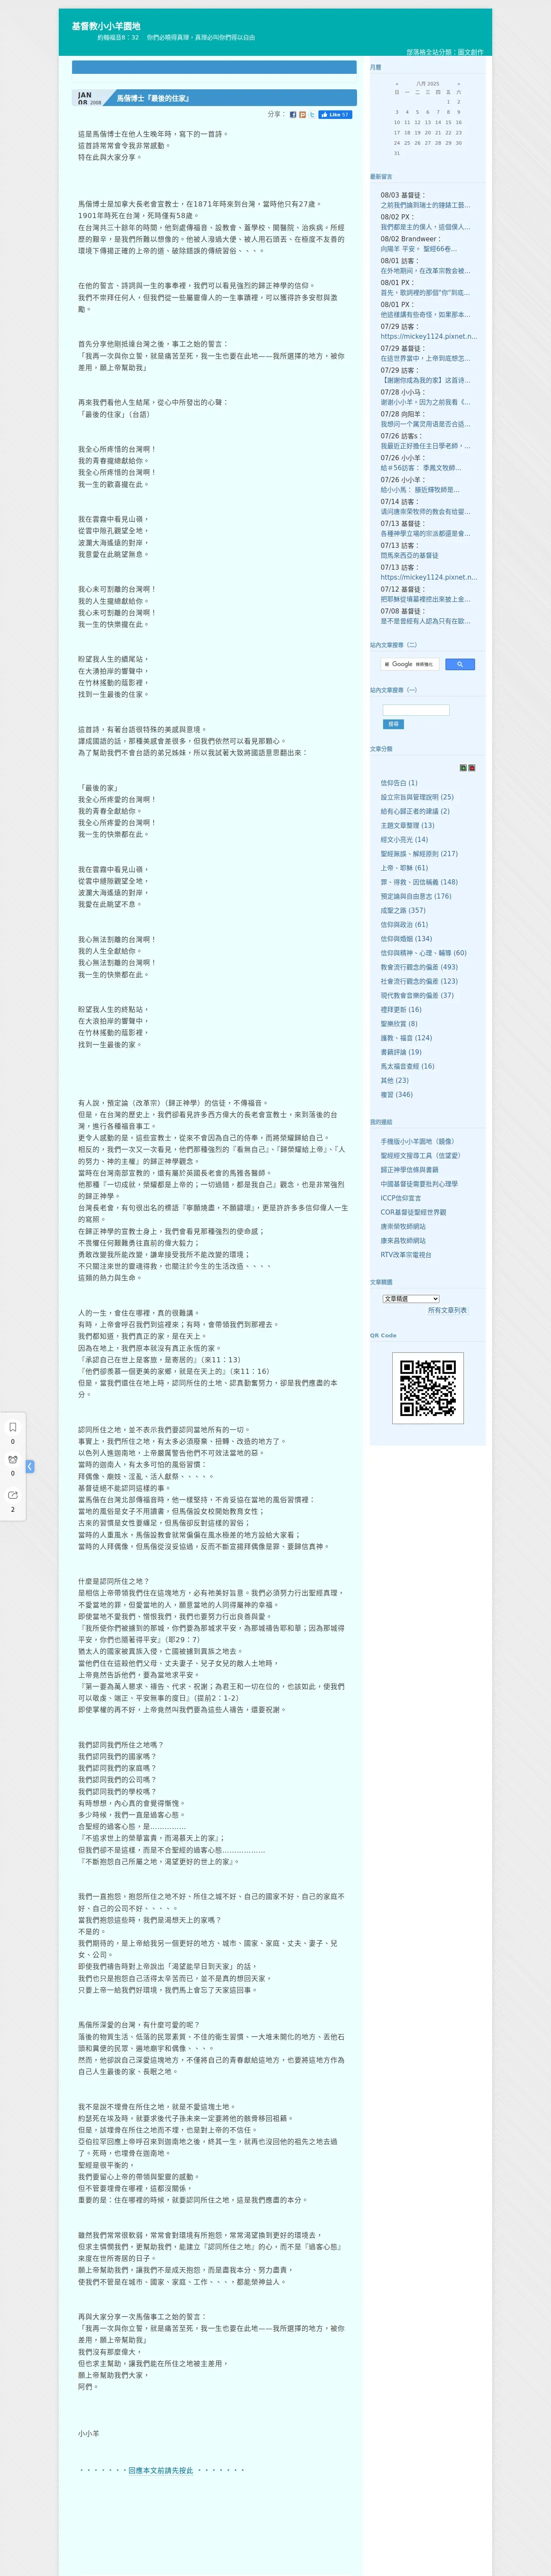Viewport: 551px width, 2576px height.
Task: Click the QR Code image
Action: [x=427, y=1387]
